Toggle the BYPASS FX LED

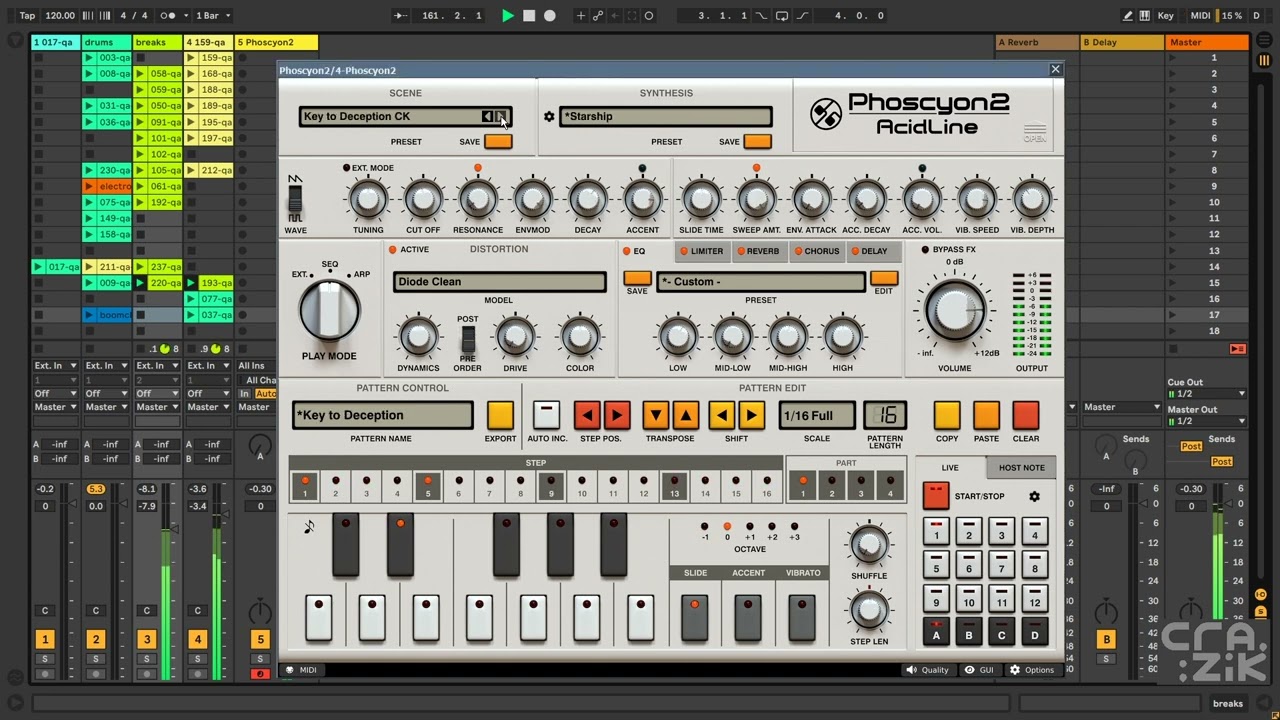925,250
